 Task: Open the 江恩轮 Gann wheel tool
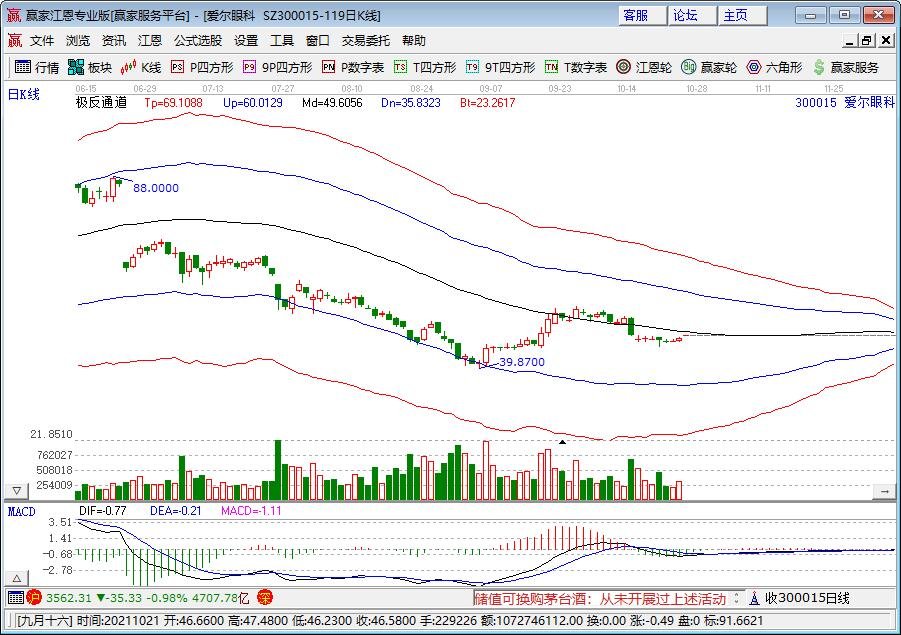[643, 67]
